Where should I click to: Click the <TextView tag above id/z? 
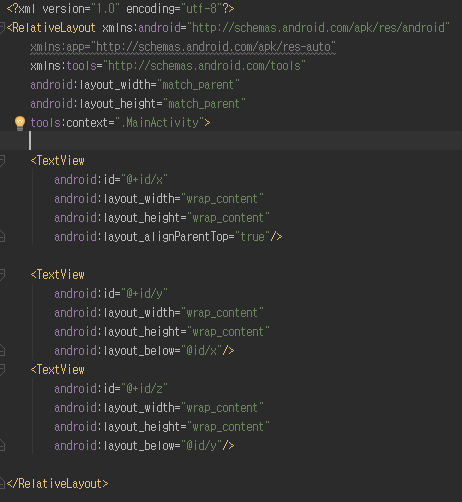click(57, 370)
